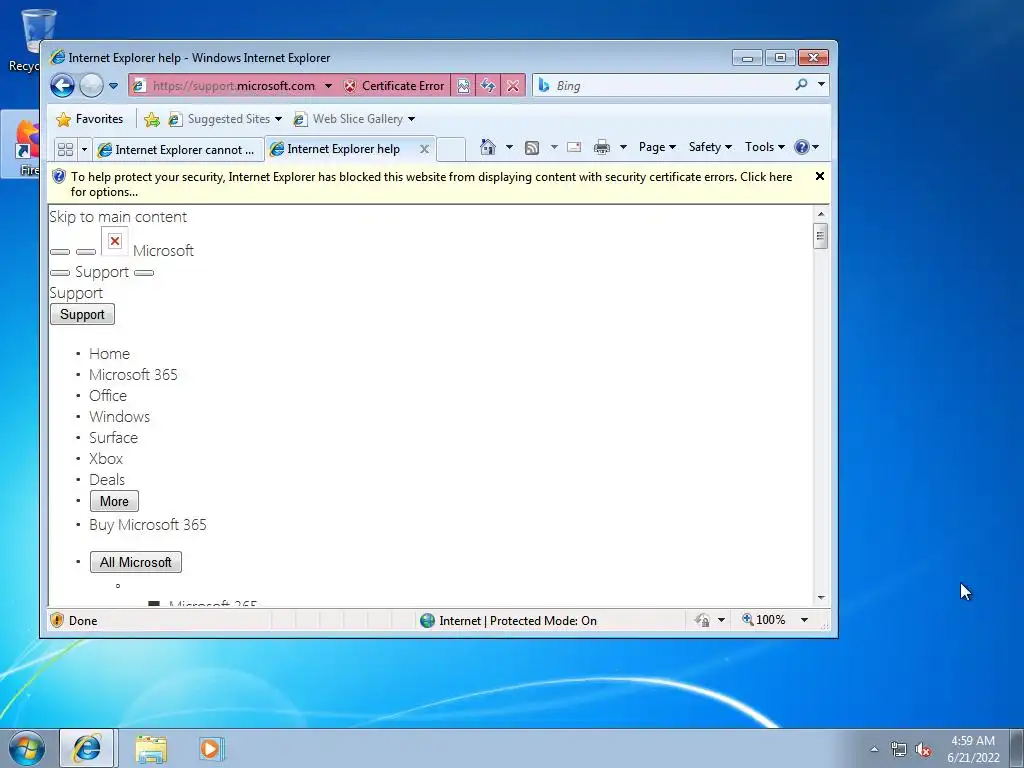Screen dimensions: 1024x768
Task: Dismiss the information bar with its X
Action: (x=820, y=176)
